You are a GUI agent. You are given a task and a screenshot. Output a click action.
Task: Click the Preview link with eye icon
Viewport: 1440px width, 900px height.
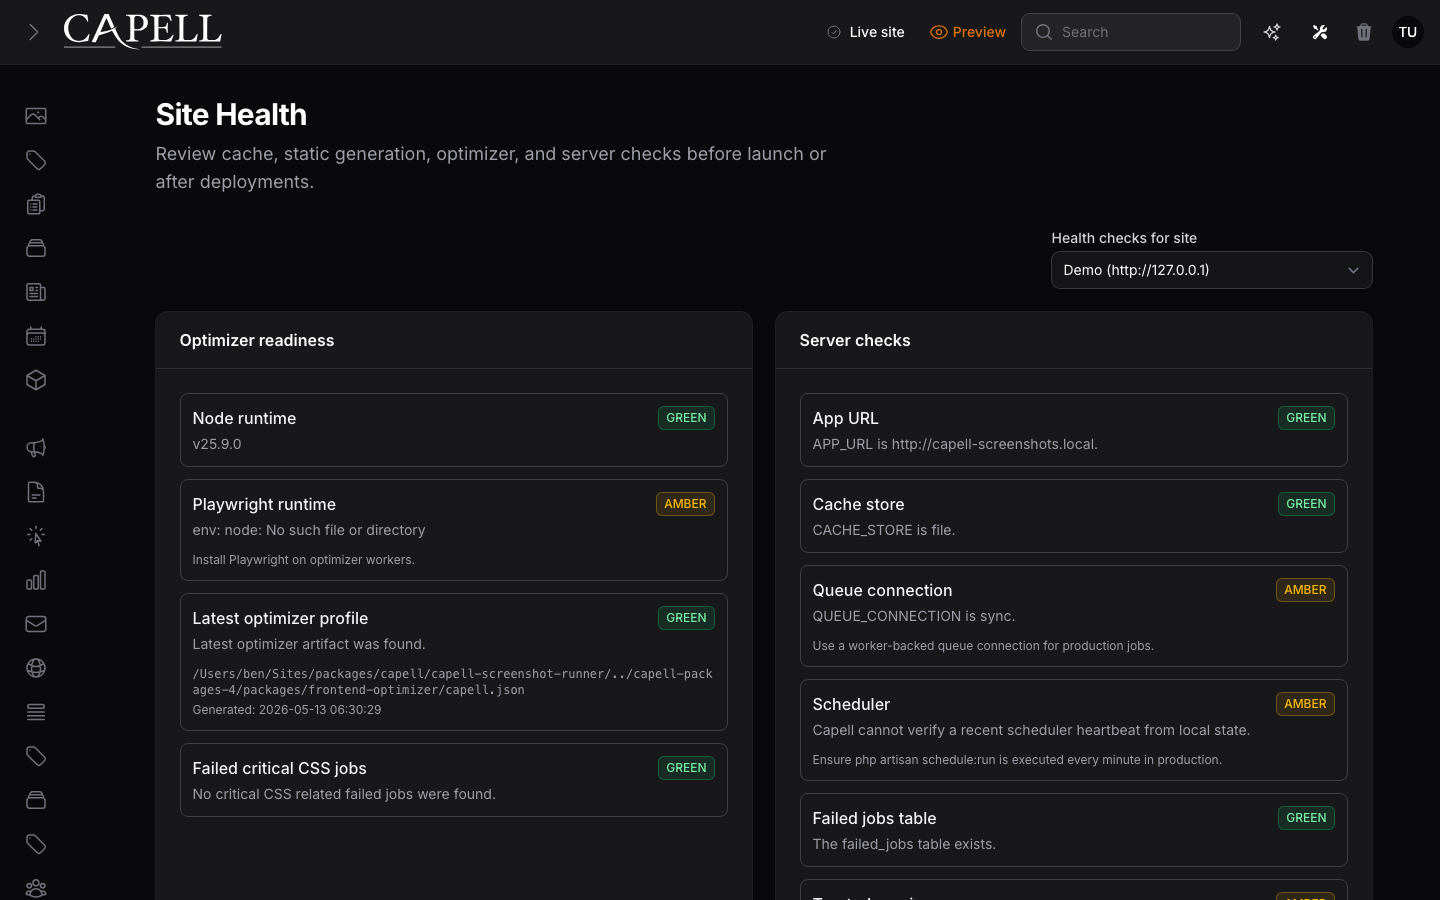[x=968, y=32]
